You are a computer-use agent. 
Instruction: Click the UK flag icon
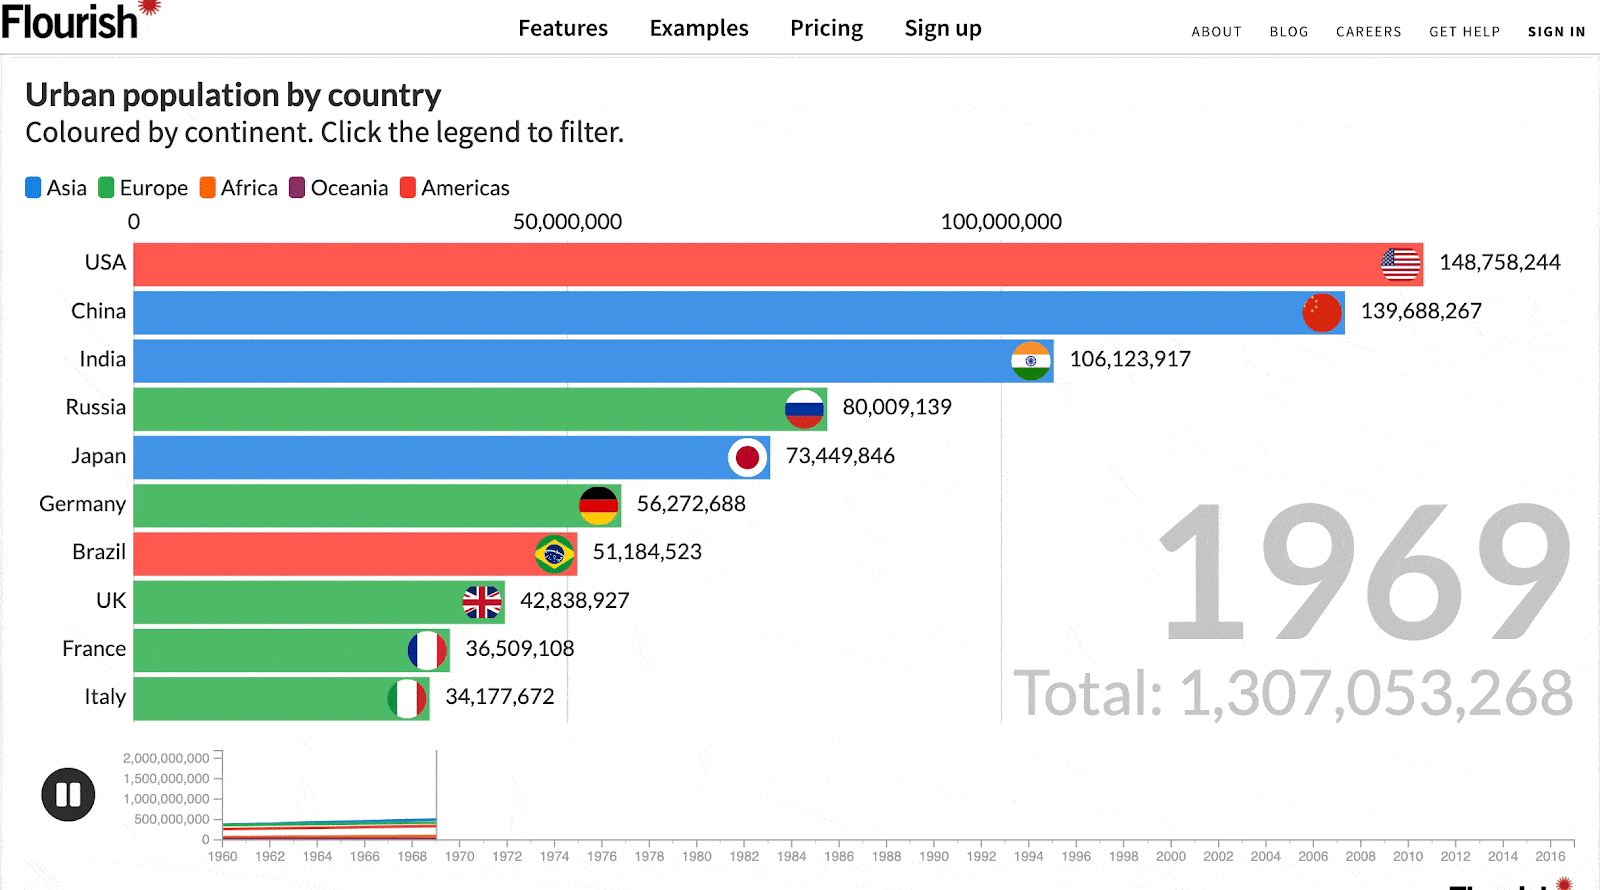(482, 602)
